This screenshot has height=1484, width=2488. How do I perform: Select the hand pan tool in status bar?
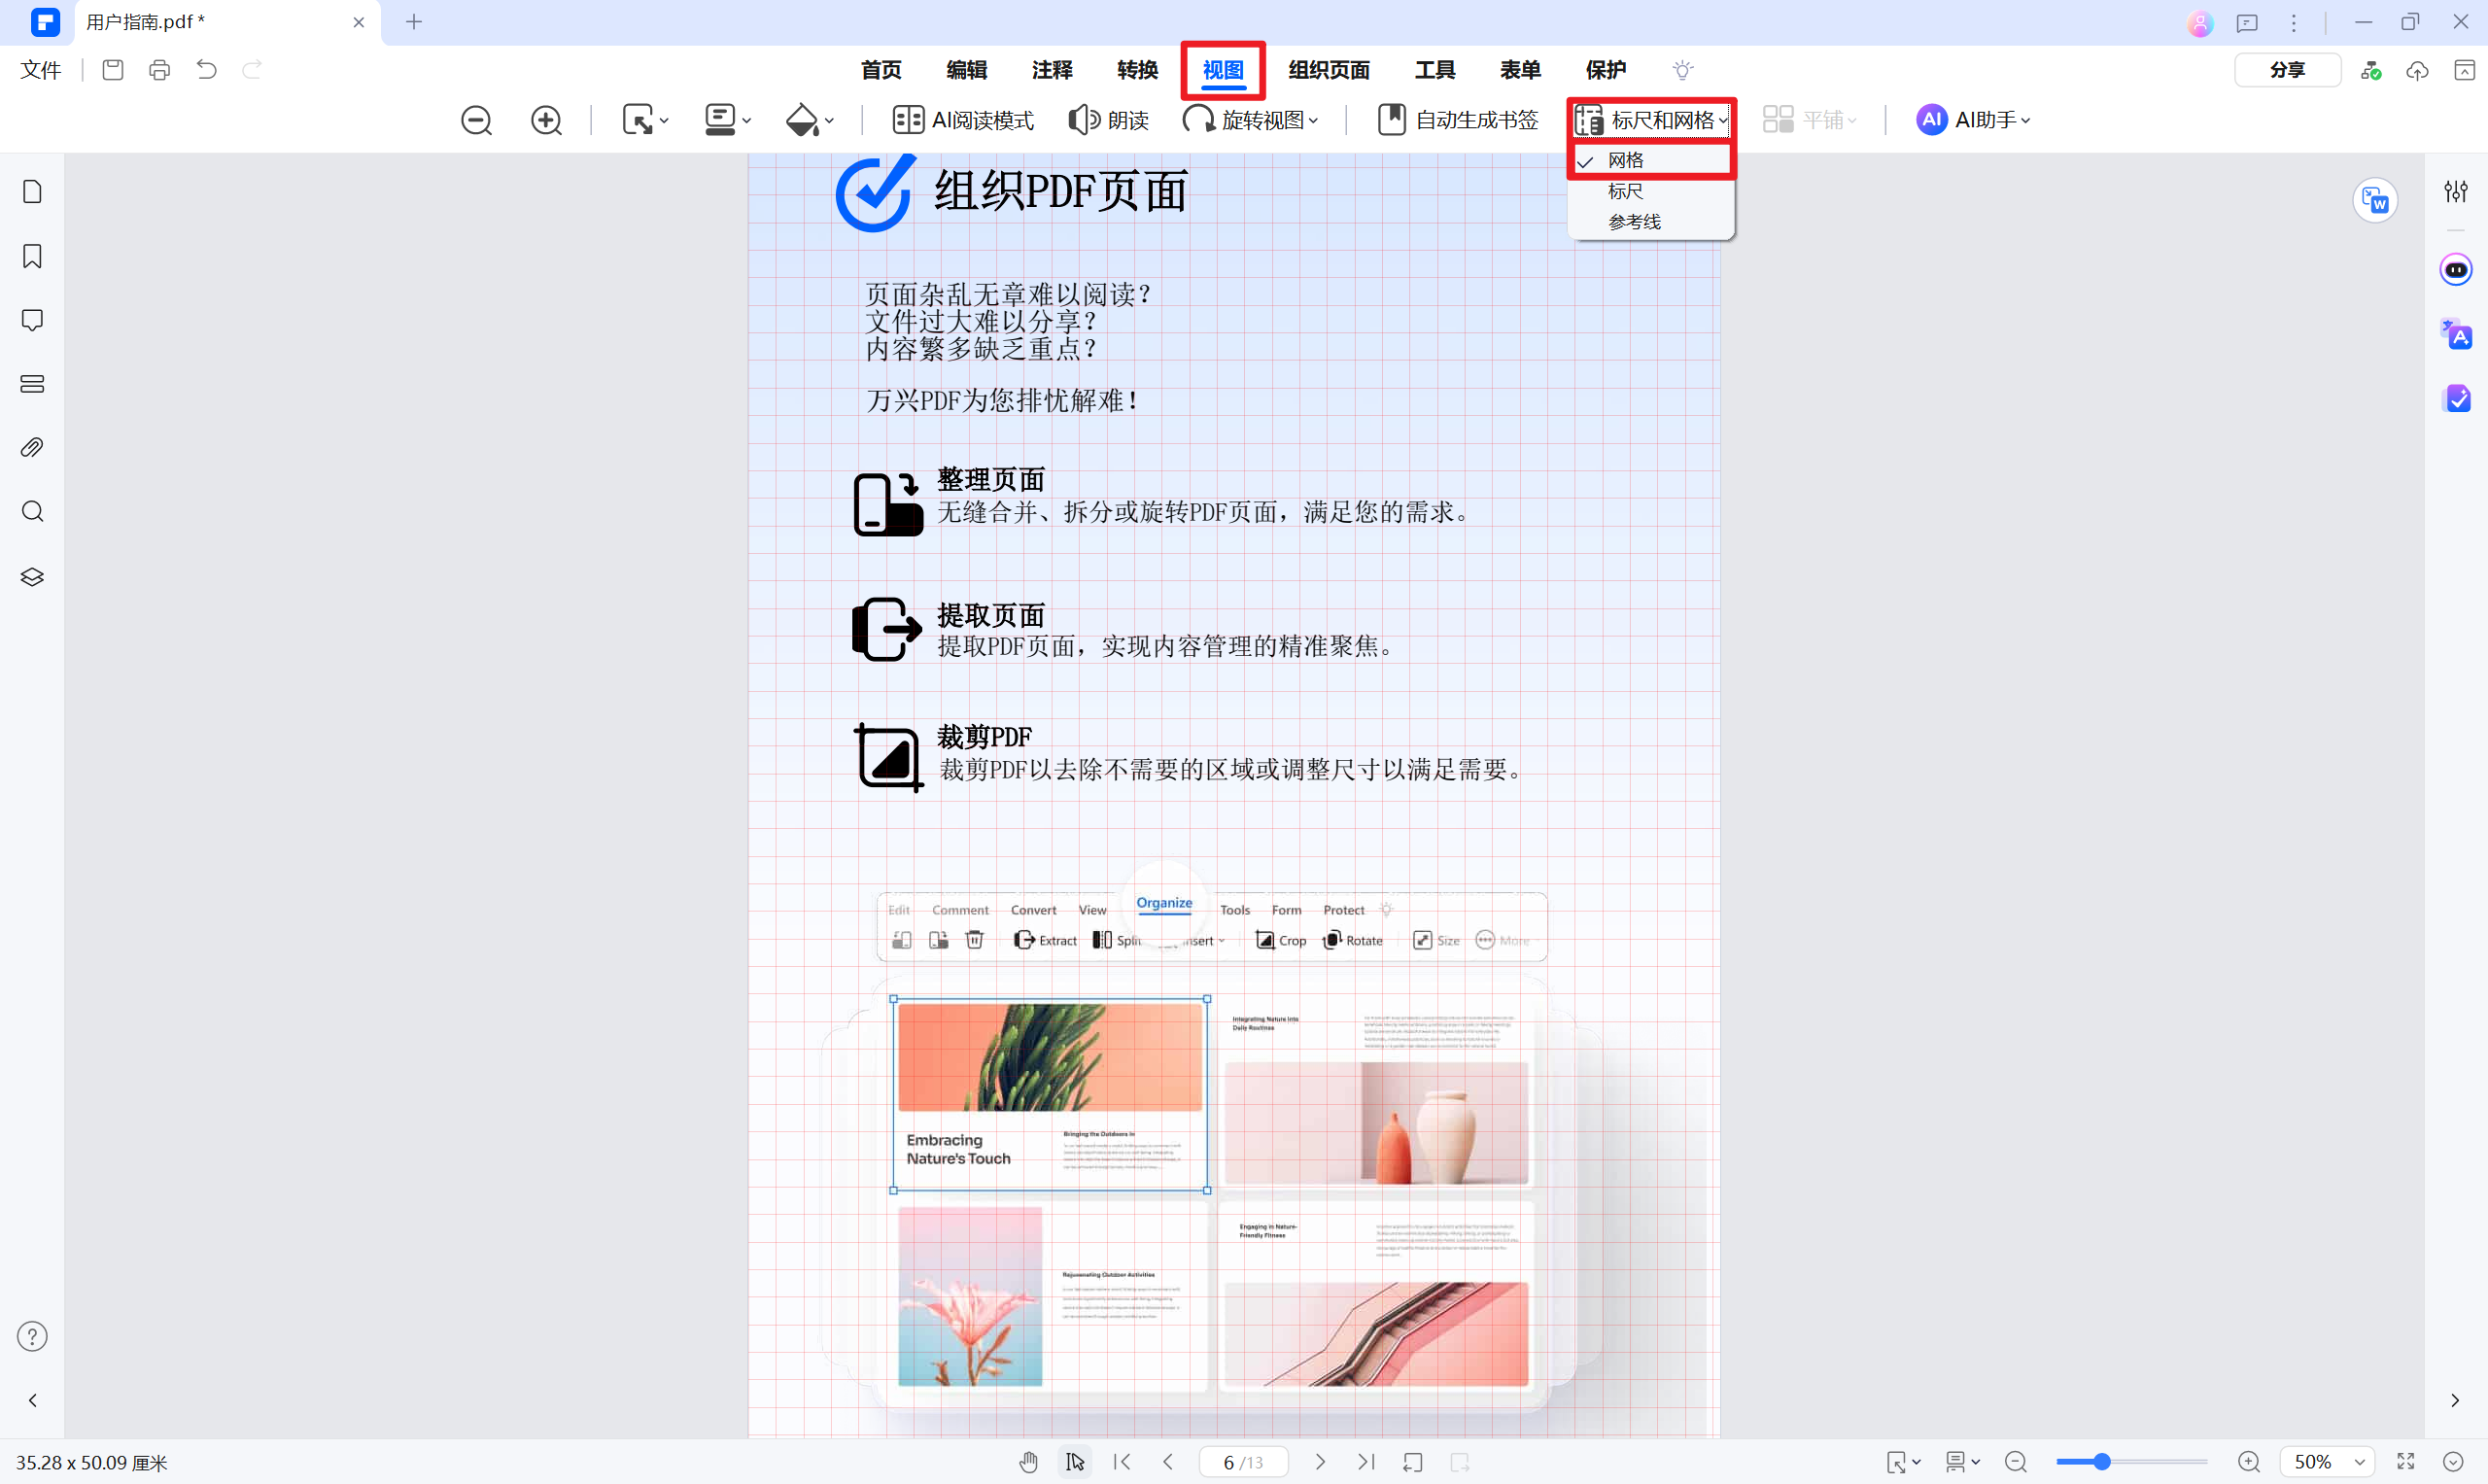pos(1028,1461)
